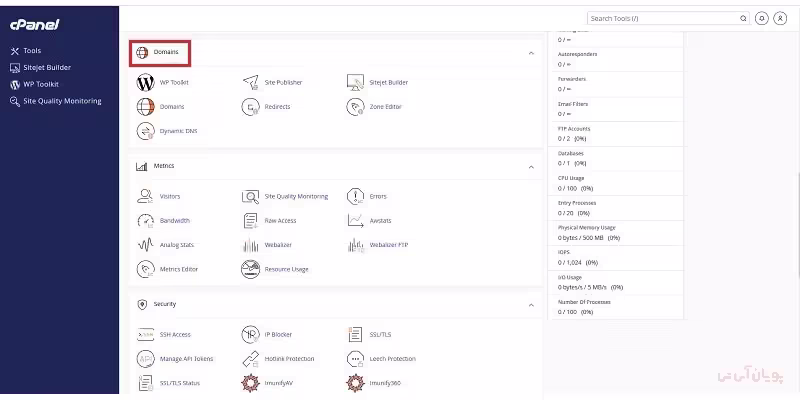The width and height of the screenshot is (800, 400).
Task: Select Sitejet Builder in the sidebar
Action: coord(47,67)
